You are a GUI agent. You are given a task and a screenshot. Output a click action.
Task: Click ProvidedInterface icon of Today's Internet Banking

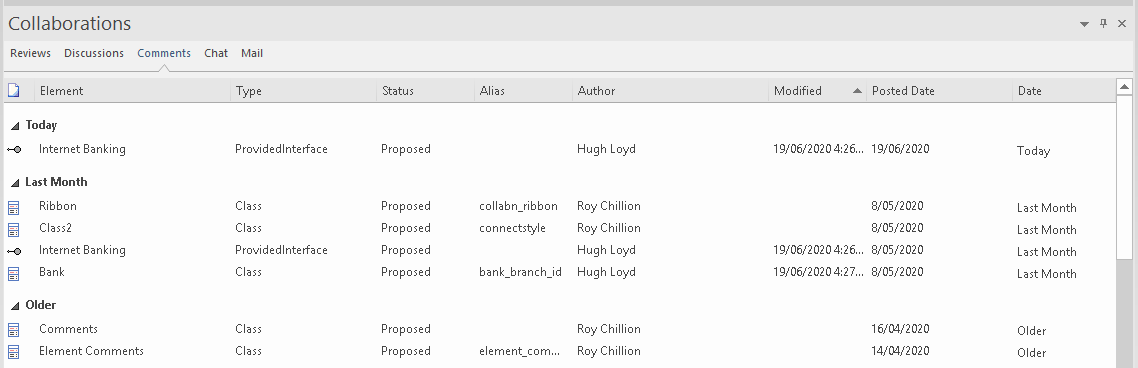14,150
